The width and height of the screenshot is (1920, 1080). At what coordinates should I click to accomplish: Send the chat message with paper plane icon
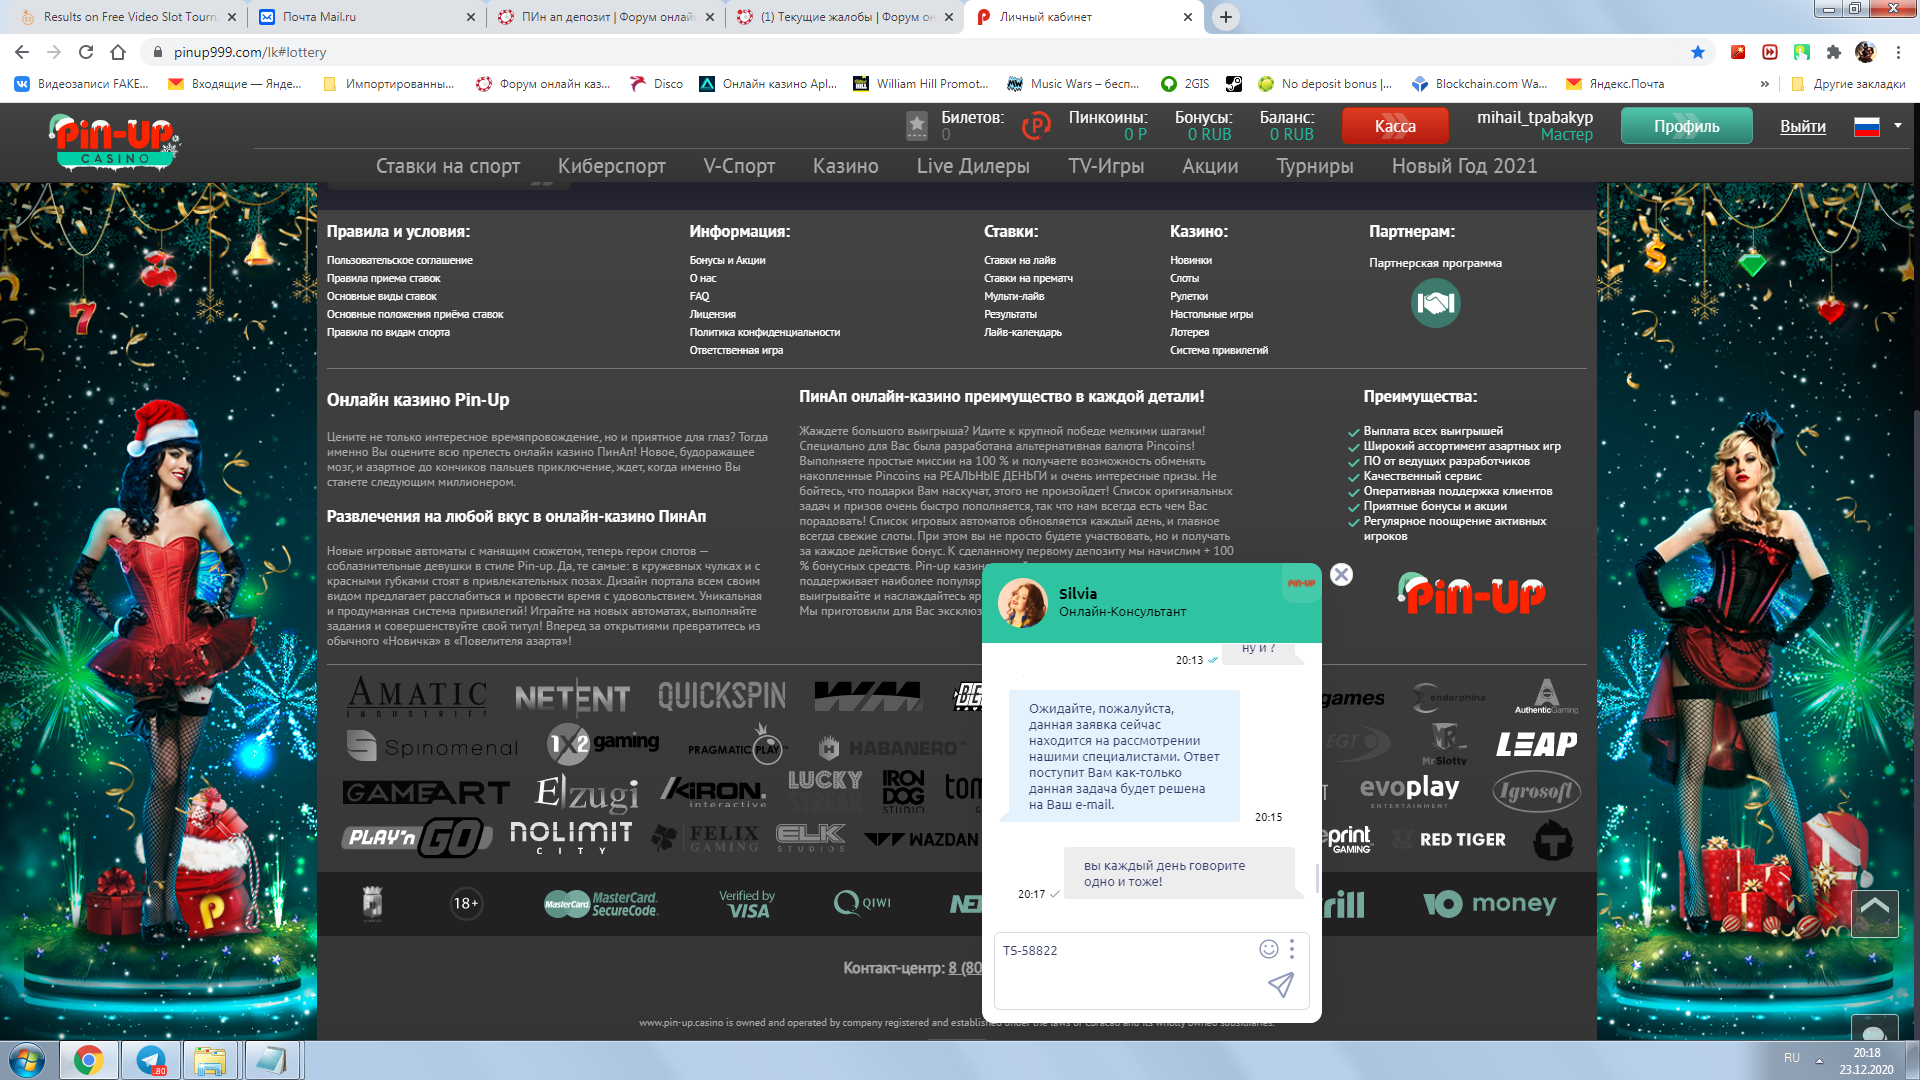1281,985
